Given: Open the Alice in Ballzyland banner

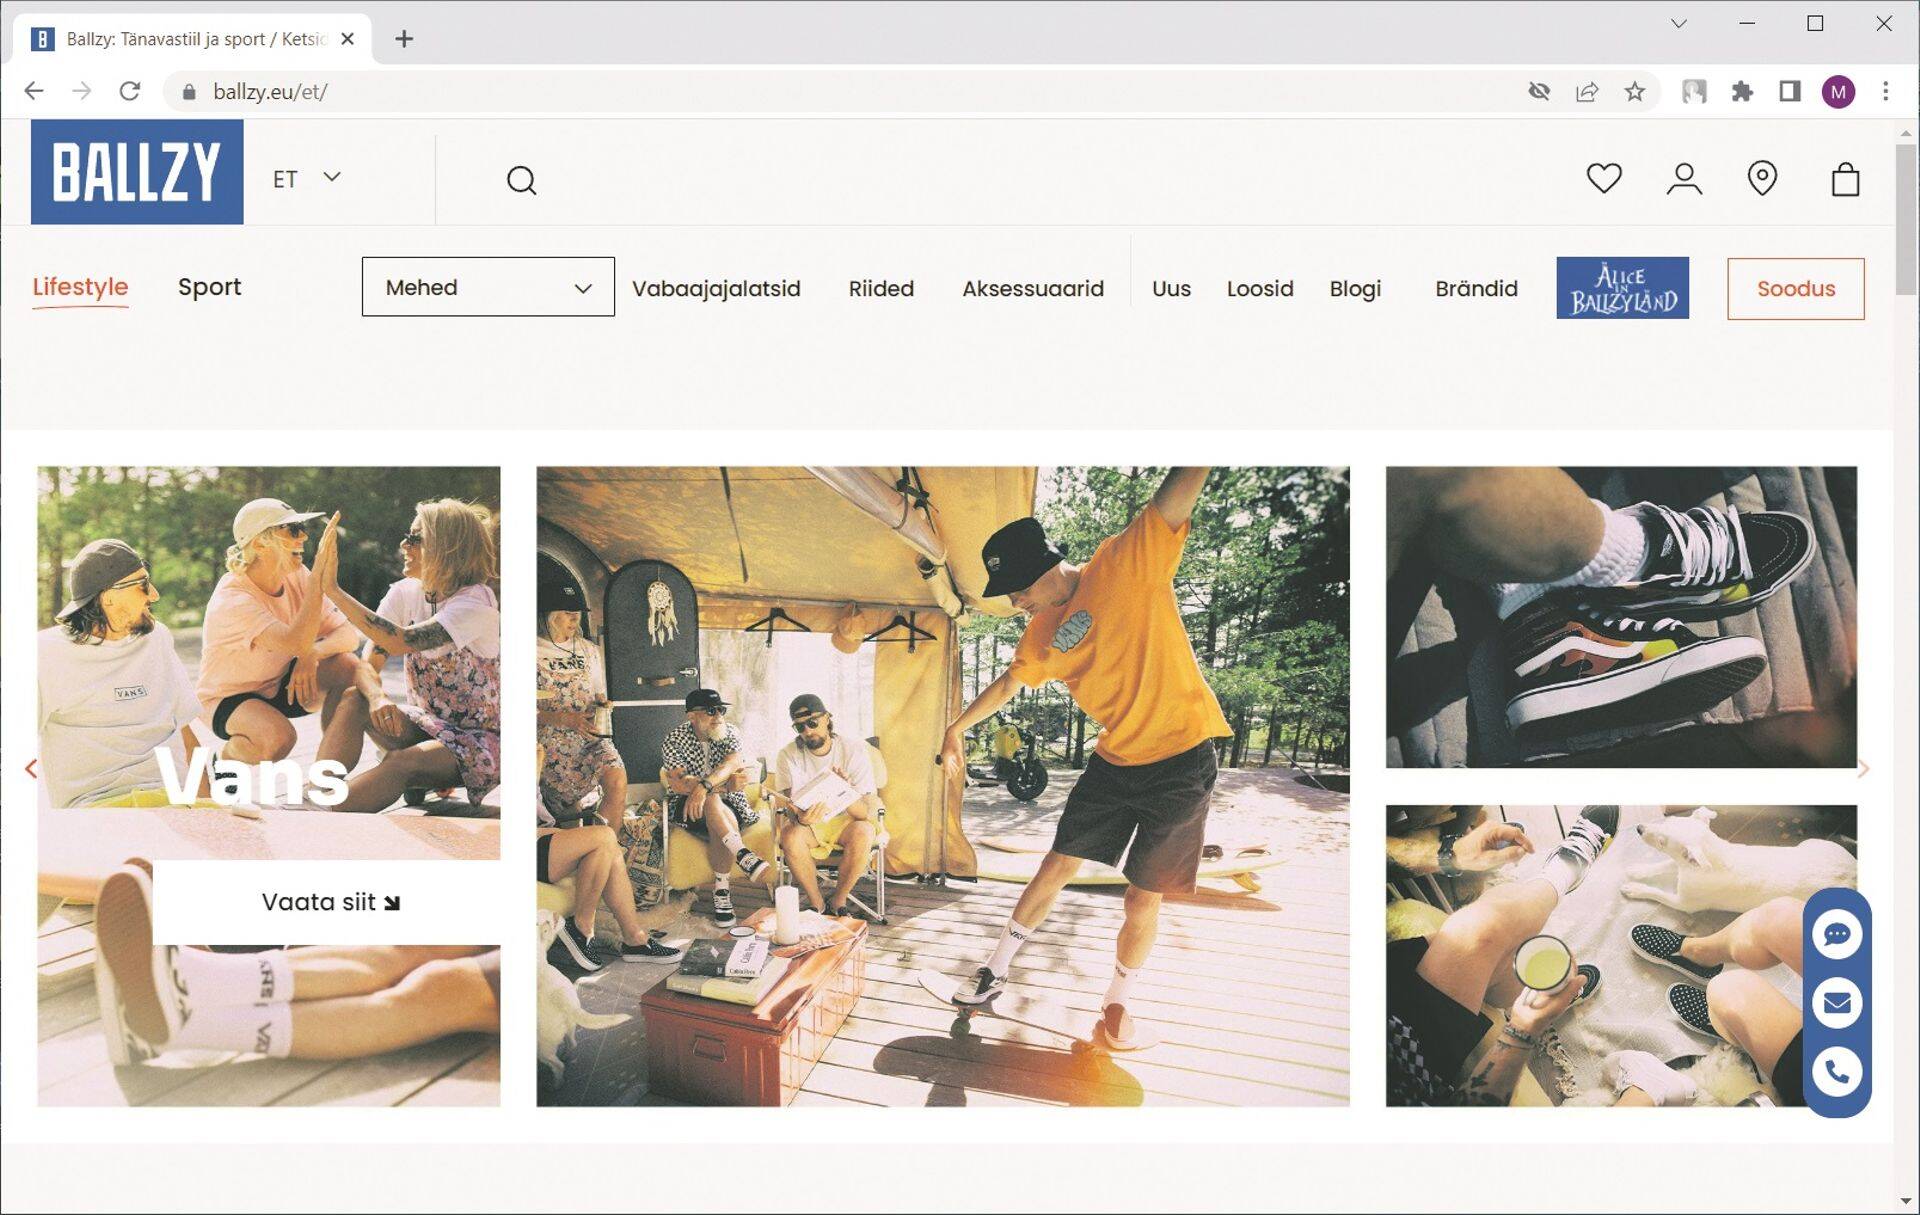Looking at the screenshot, I should [1622, 287].
